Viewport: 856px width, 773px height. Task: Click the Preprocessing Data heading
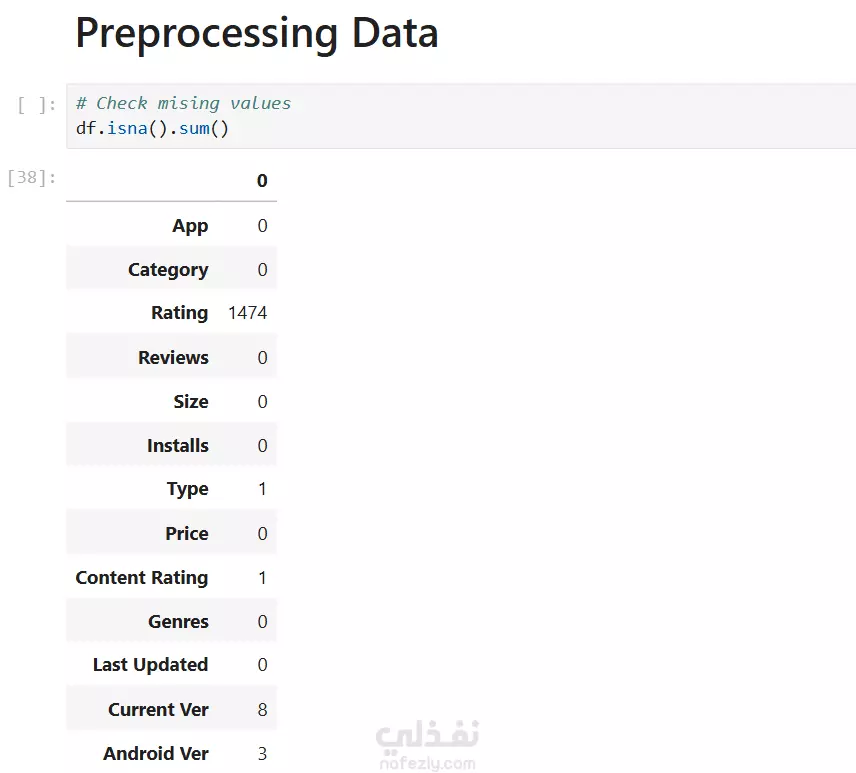[x=257, y=34]
